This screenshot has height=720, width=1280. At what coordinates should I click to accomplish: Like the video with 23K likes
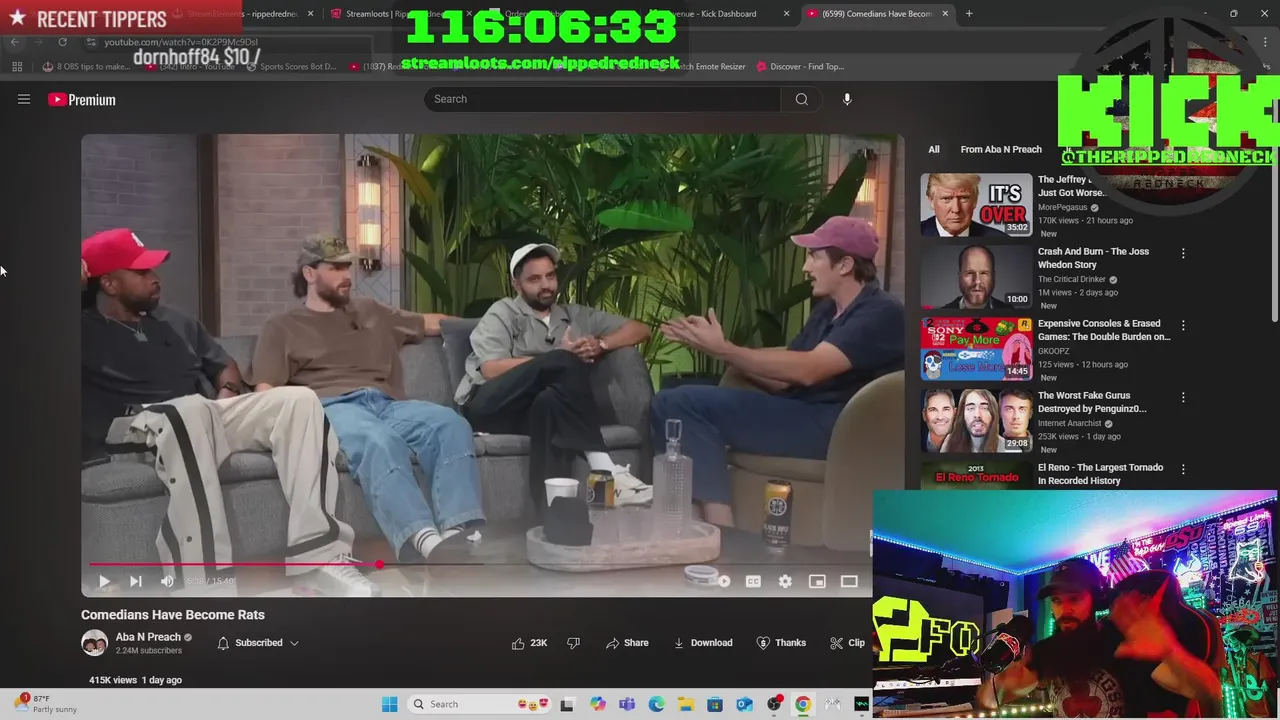(529, 643)
